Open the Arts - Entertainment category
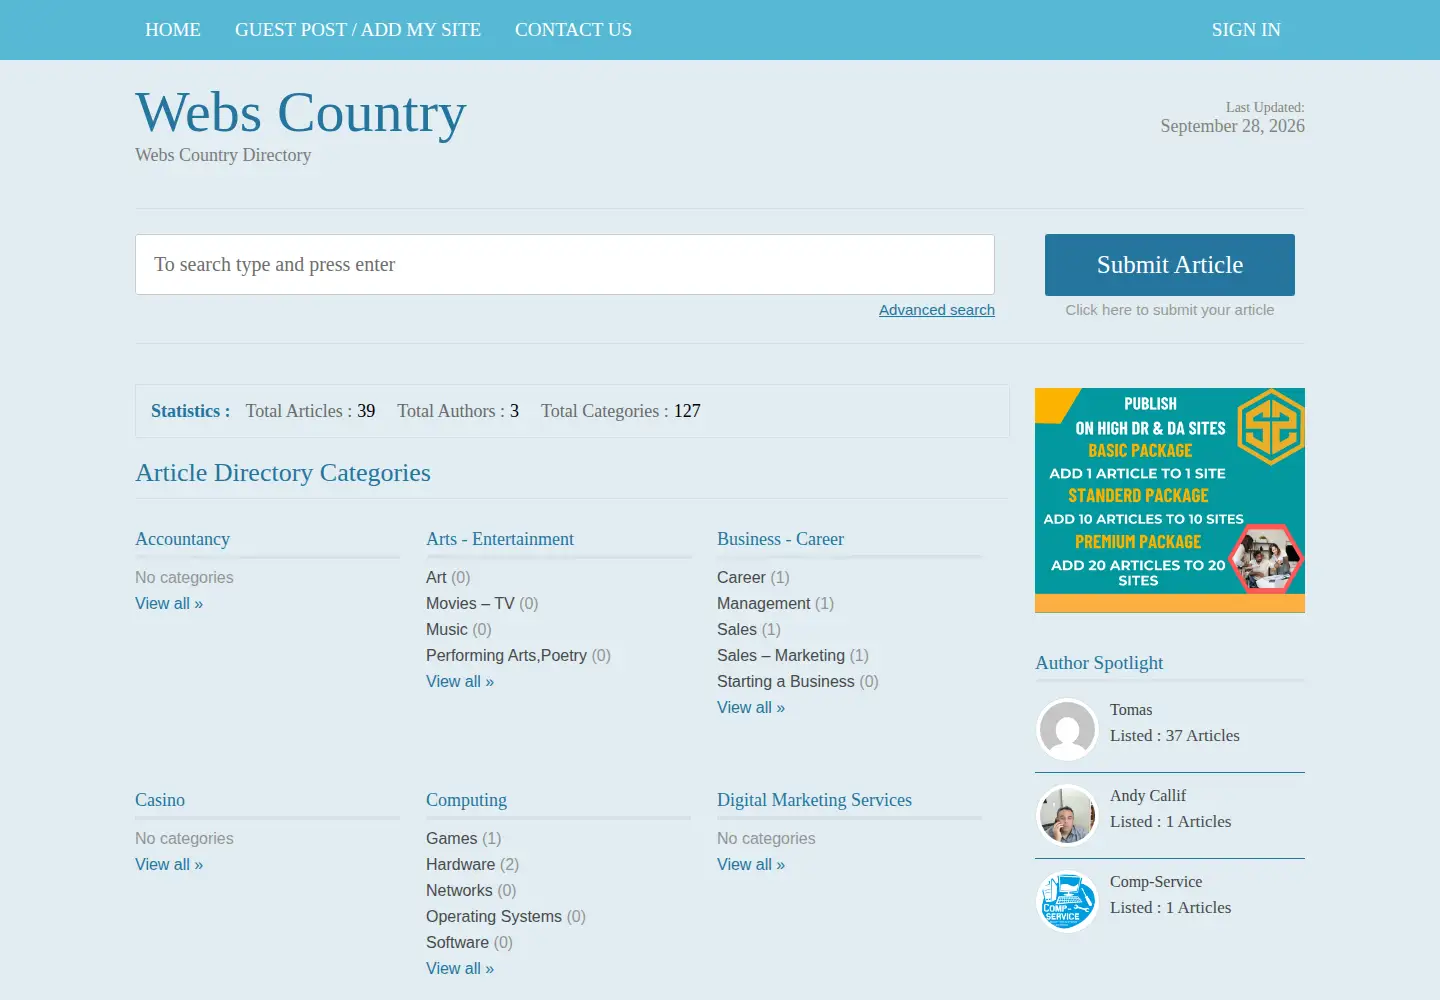The width and height of the screenshot is (1440, 1000). point(500,539)
